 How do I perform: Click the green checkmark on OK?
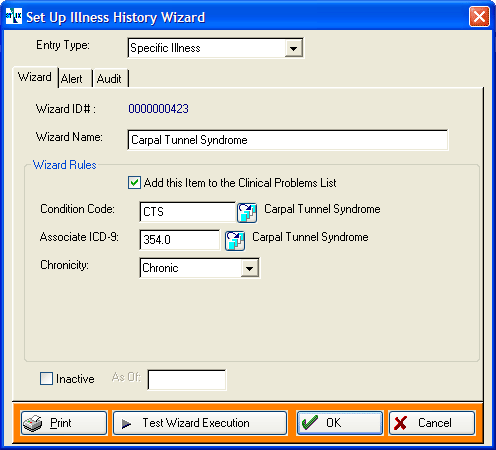(x=310, y=423)
